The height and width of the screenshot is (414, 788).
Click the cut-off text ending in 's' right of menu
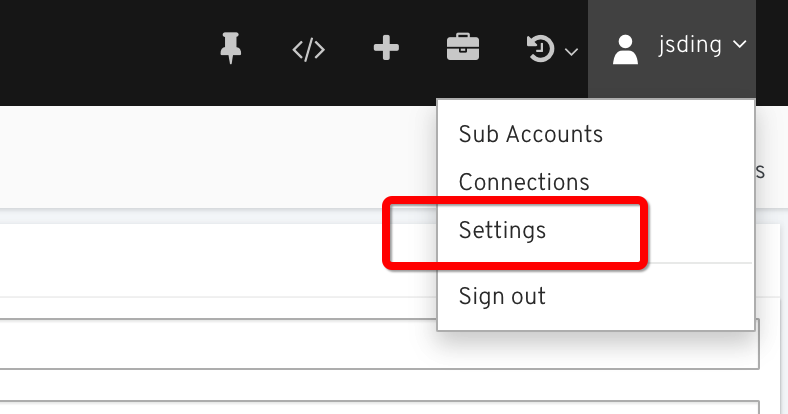pos(760,171)
